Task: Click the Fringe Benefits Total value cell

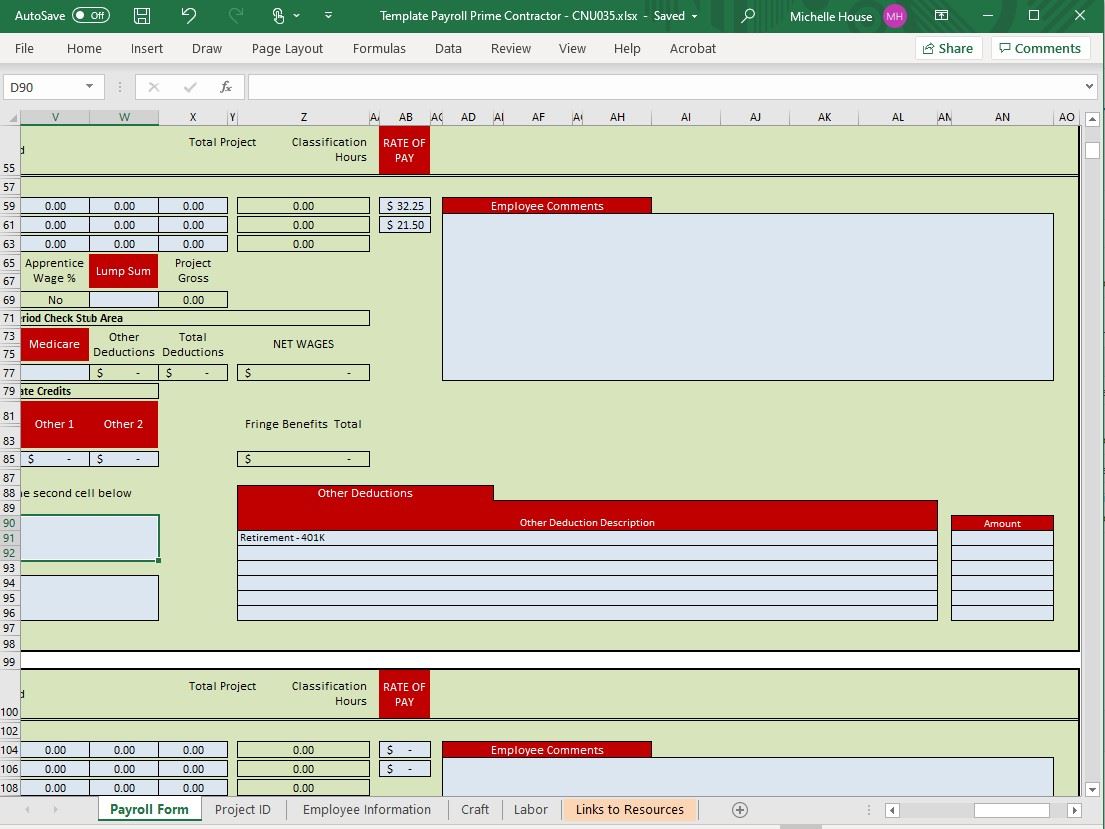Action: (303, 459)
